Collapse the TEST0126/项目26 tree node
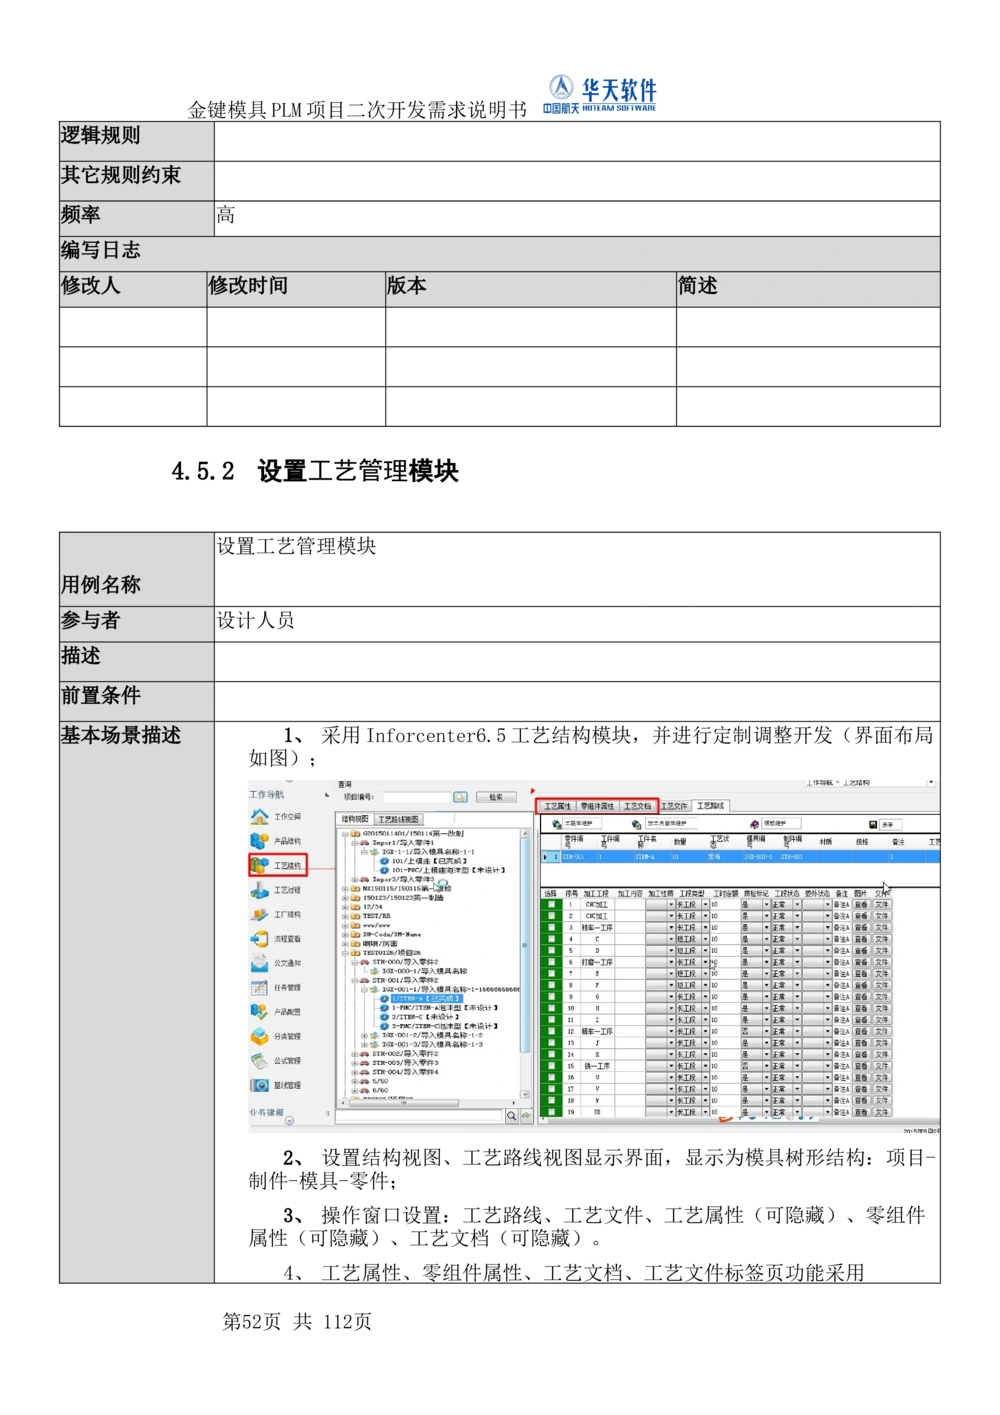Image resolution: width=1000 pixels, height=1415 pixels. click(344, 952)
